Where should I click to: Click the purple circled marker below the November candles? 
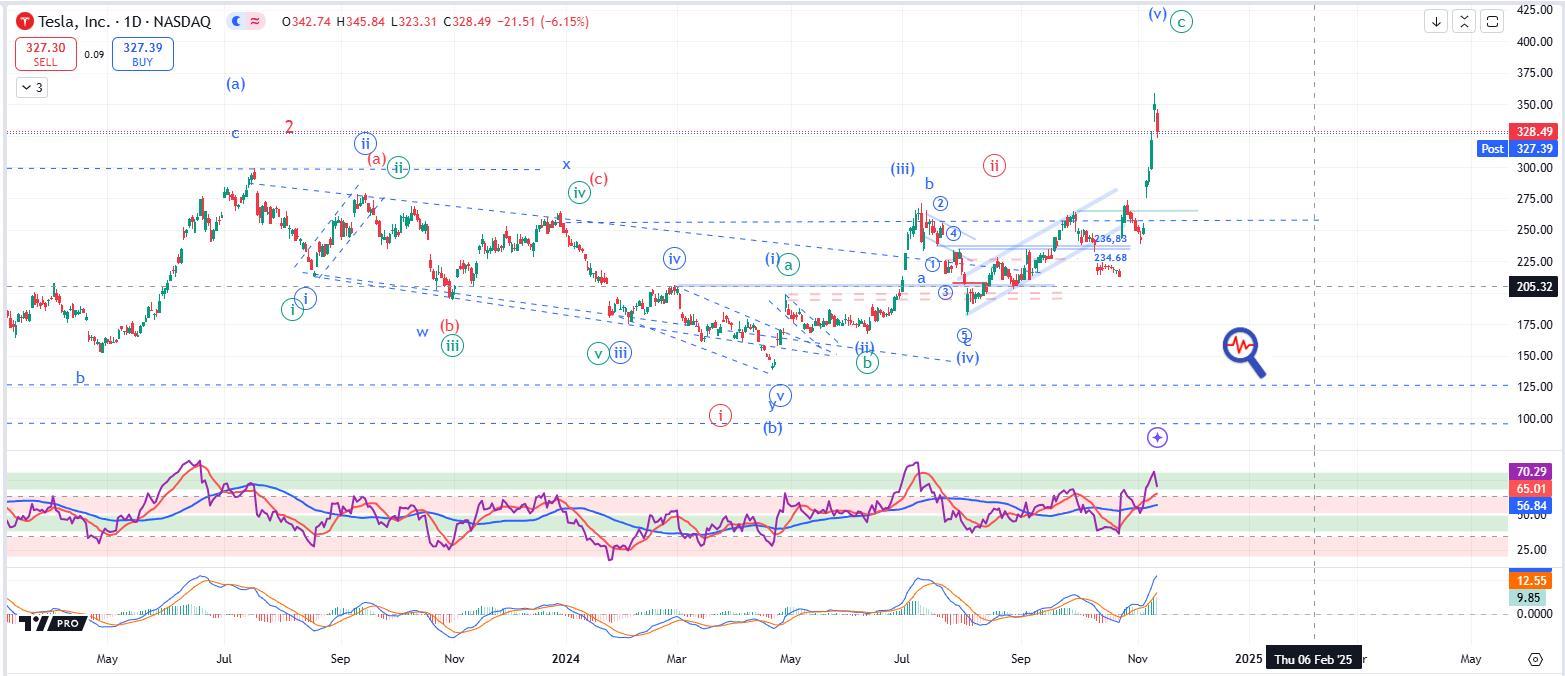click(x=1157, y=437)
